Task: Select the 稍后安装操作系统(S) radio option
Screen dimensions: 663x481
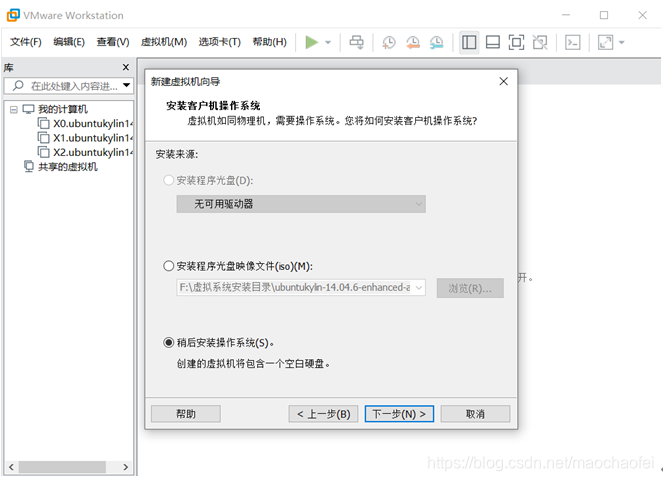Action: point(168,342)
